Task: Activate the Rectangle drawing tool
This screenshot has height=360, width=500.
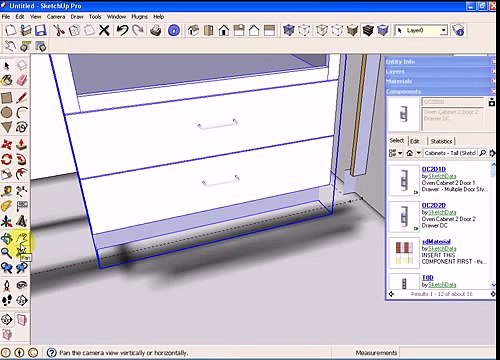Action: pos(7,98)
